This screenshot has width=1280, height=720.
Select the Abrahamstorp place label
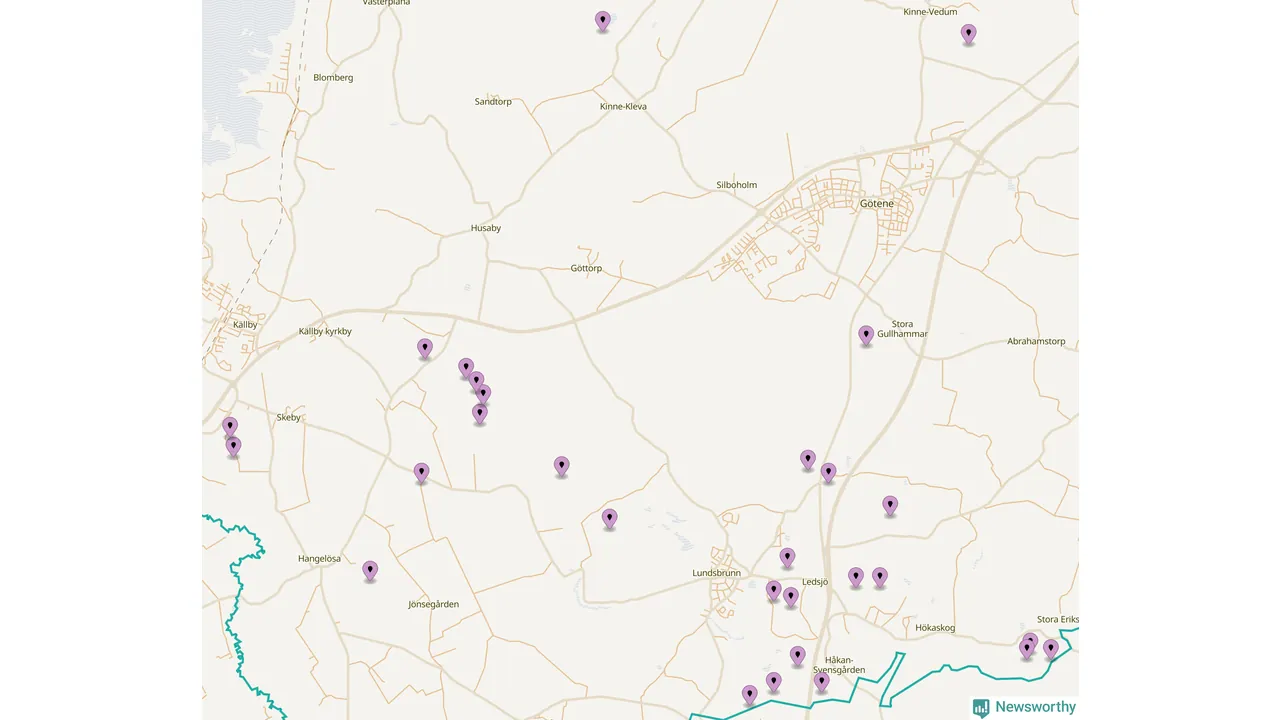pyautogui.click(x=1036, y=341)
